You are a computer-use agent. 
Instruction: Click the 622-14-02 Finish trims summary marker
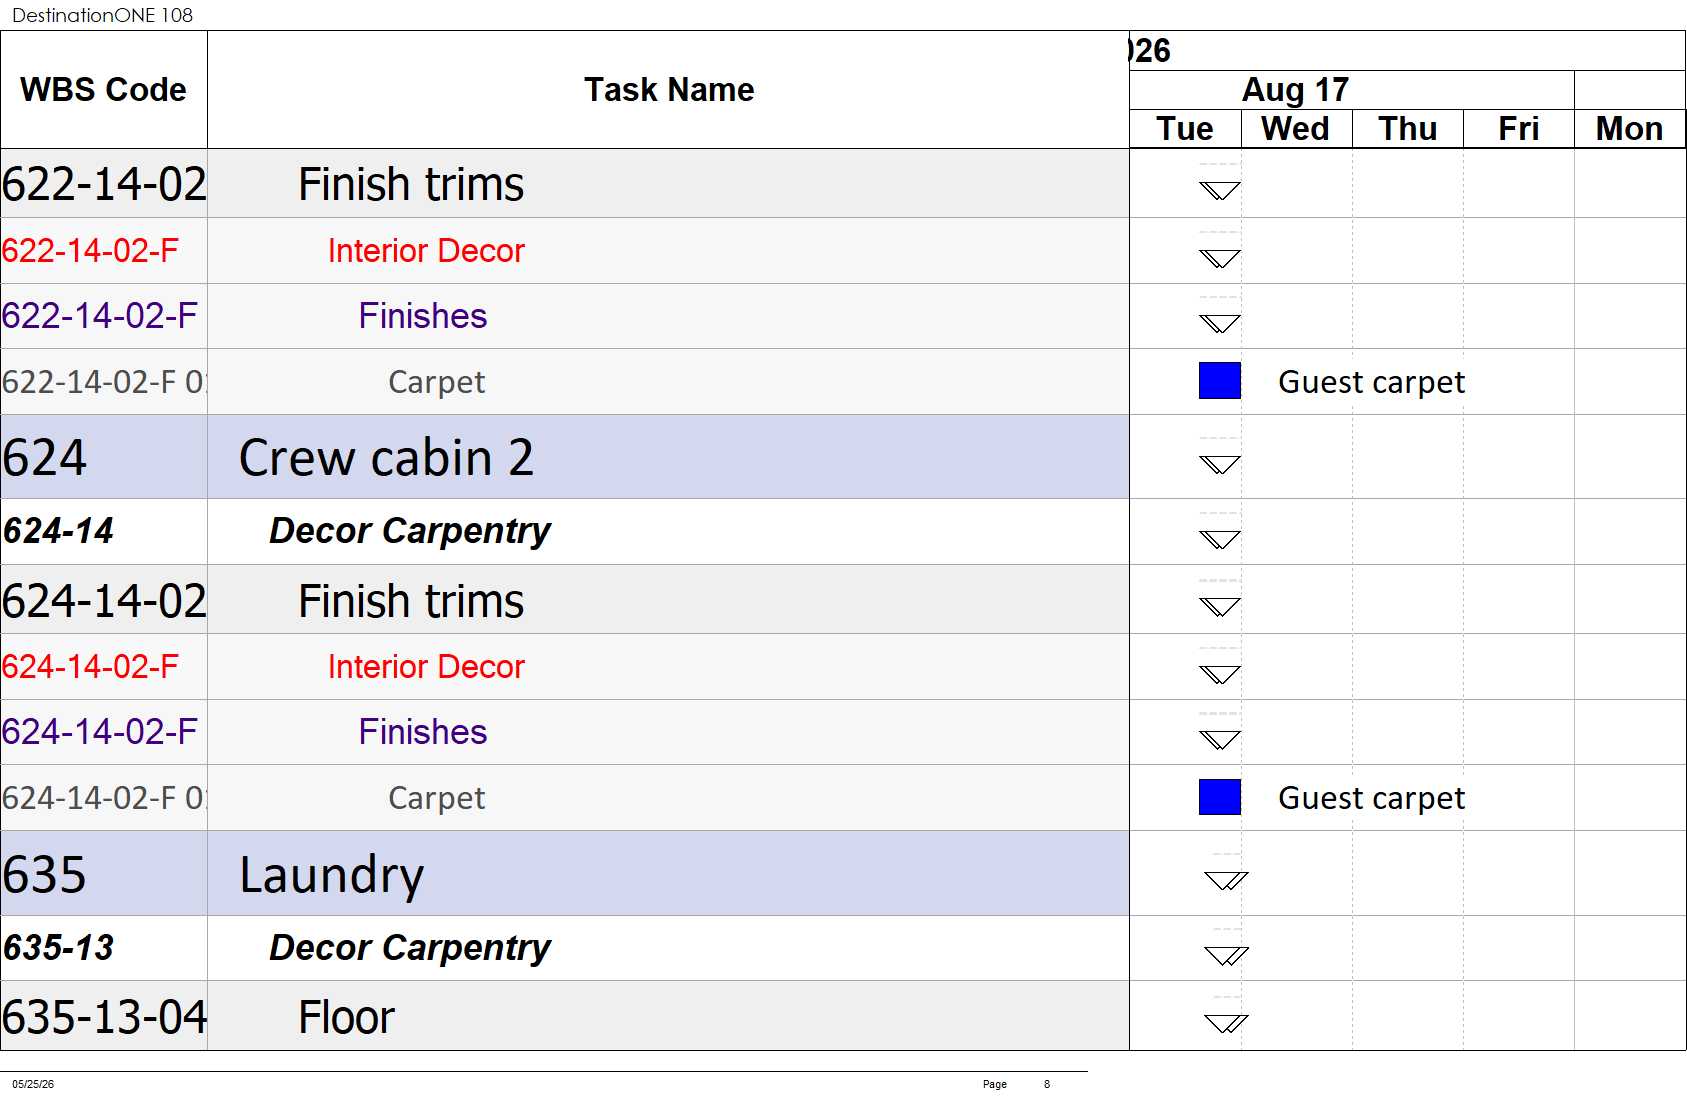click(1219, 190)
